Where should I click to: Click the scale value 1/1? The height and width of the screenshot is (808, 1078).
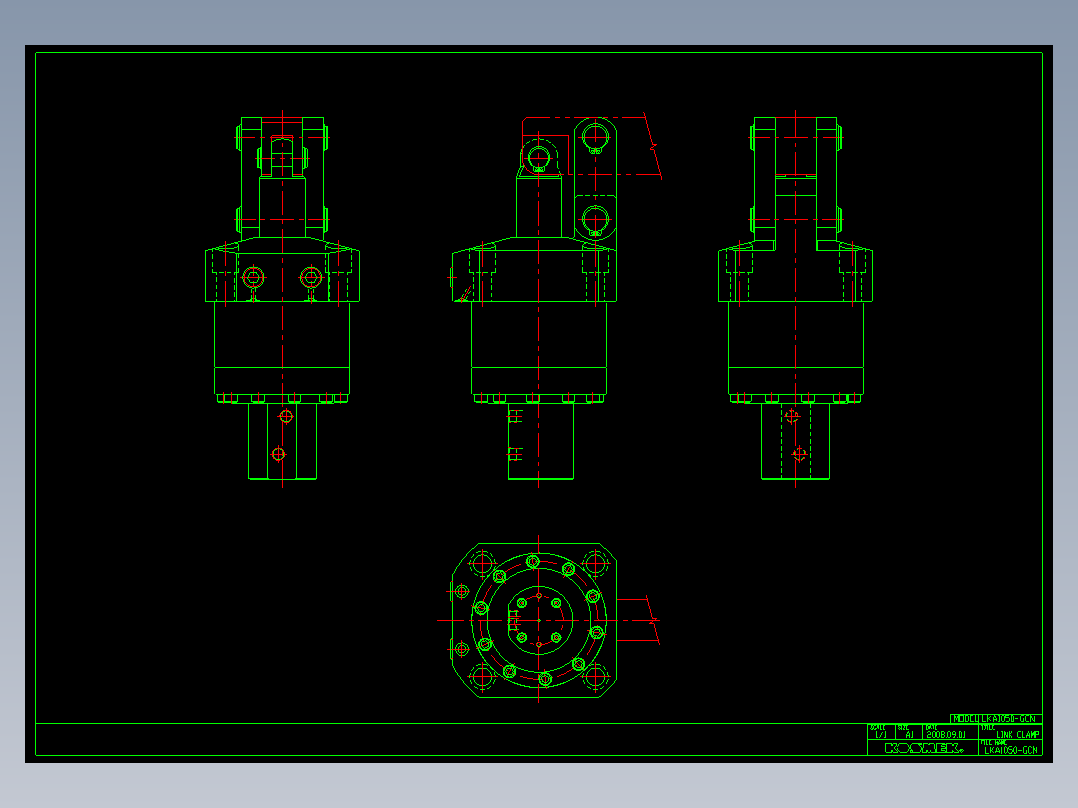click(x=881, y=734)
